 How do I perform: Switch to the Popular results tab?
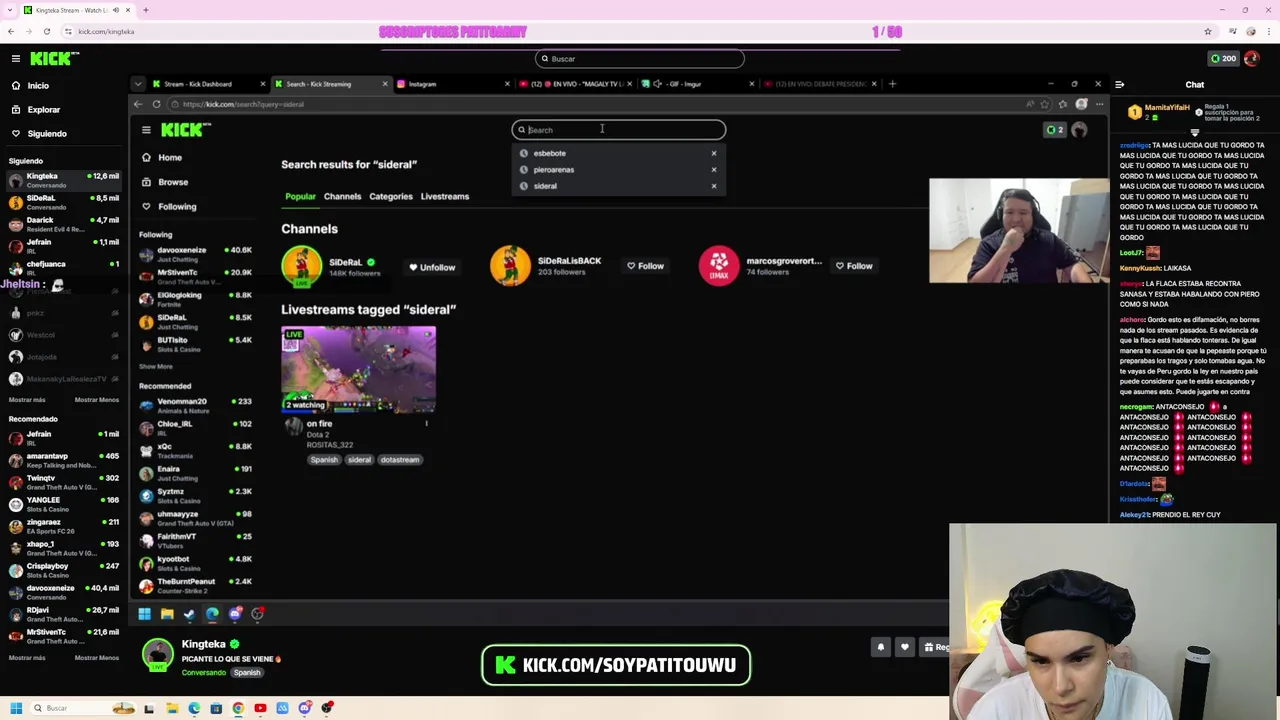click(300, 197)
